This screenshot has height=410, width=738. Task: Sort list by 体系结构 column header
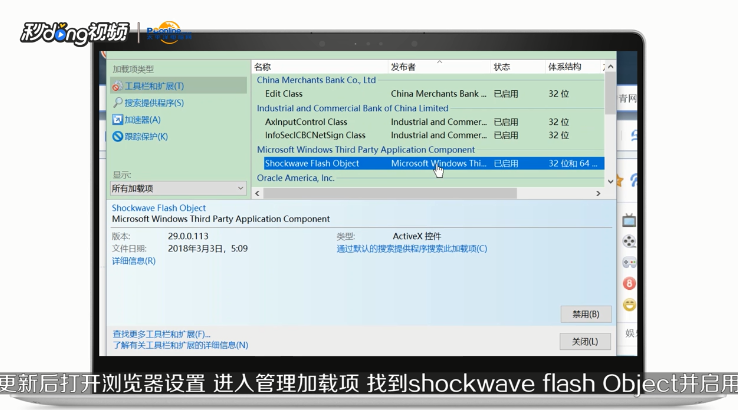point(564,67)
